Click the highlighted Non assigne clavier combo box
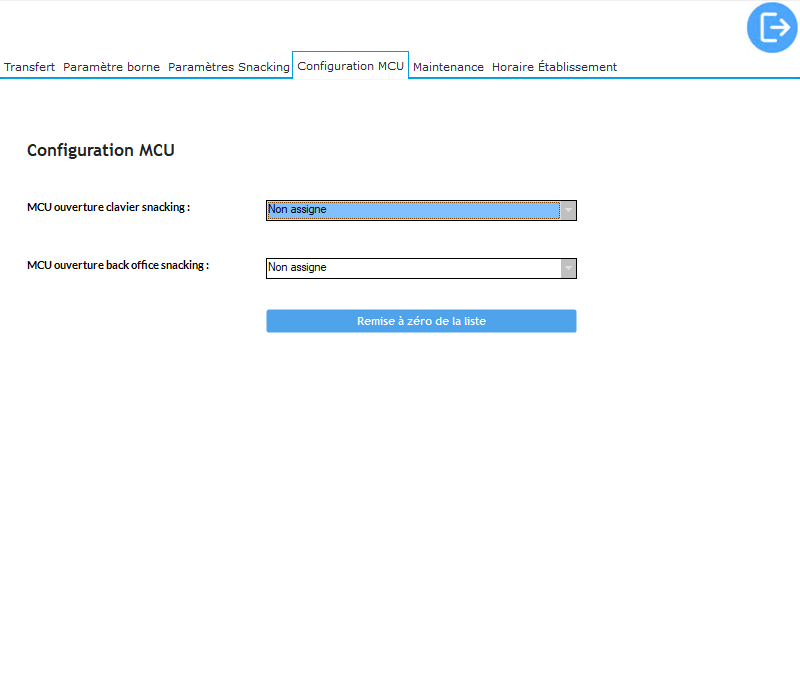Viewport: 800px width, 696px height. point(412,210)
